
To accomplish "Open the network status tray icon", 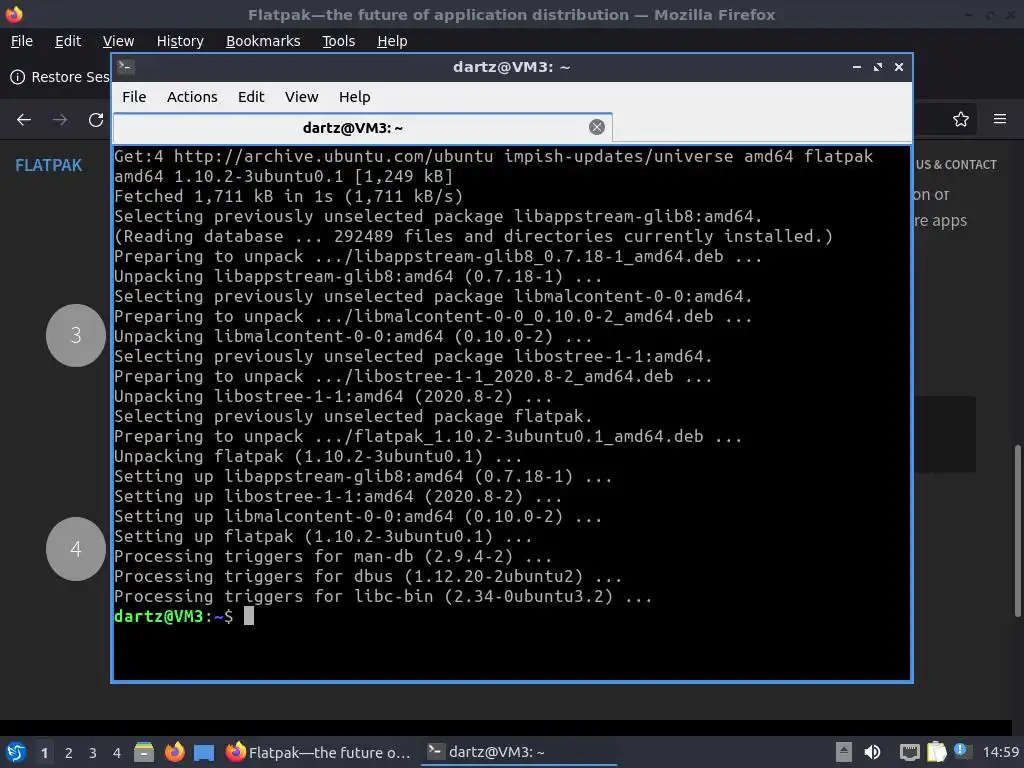I will point(909,752).
